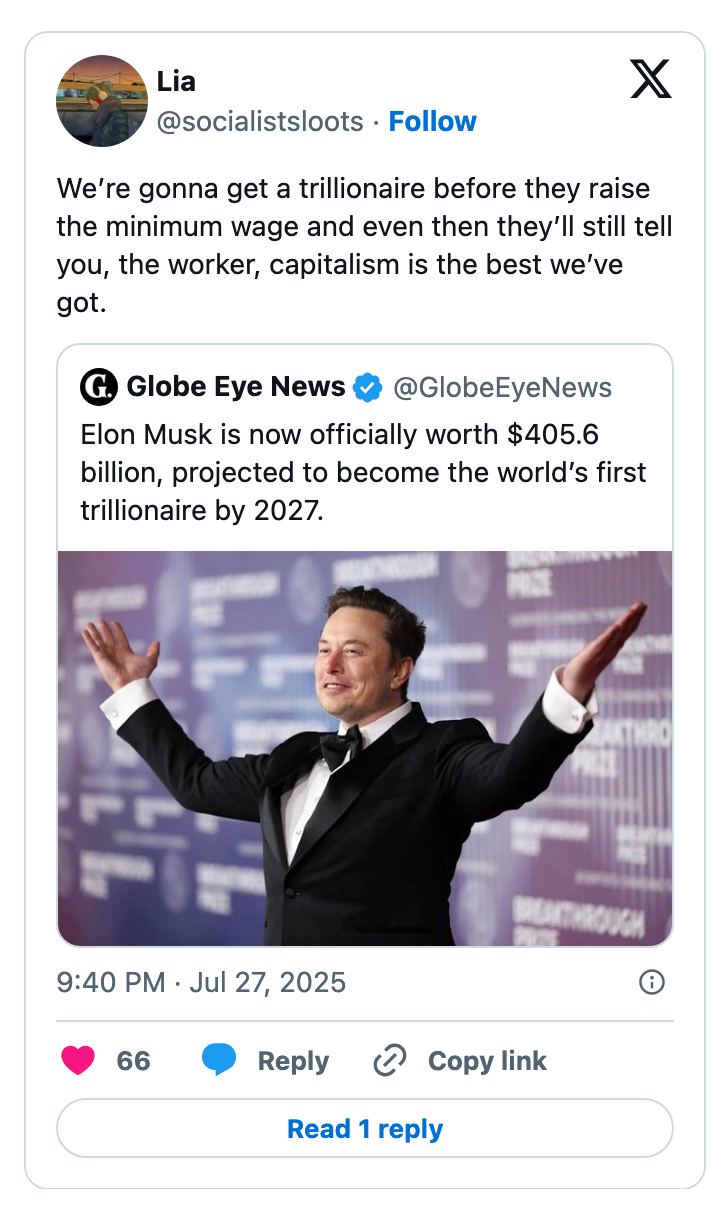Open the tweet info circle icon
The height and width of the screenshot is (1206, 728).
click(651, 982)
